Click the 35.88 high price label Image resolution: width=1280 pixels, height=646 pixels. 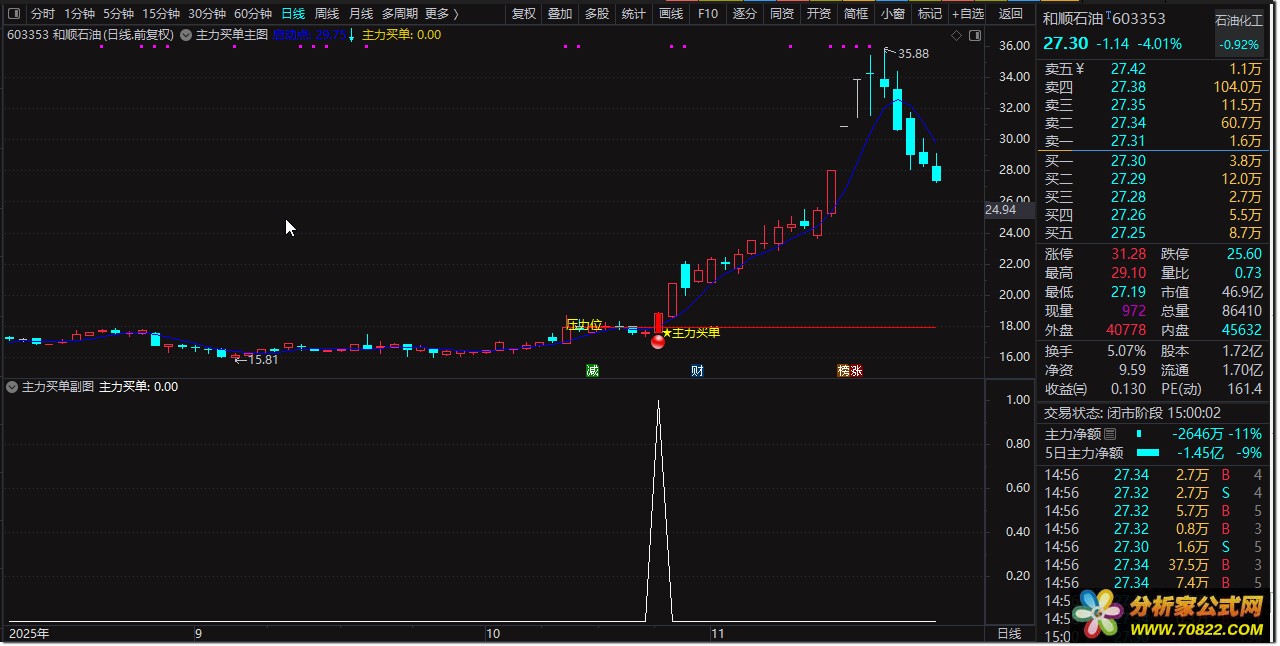[913, 53]
